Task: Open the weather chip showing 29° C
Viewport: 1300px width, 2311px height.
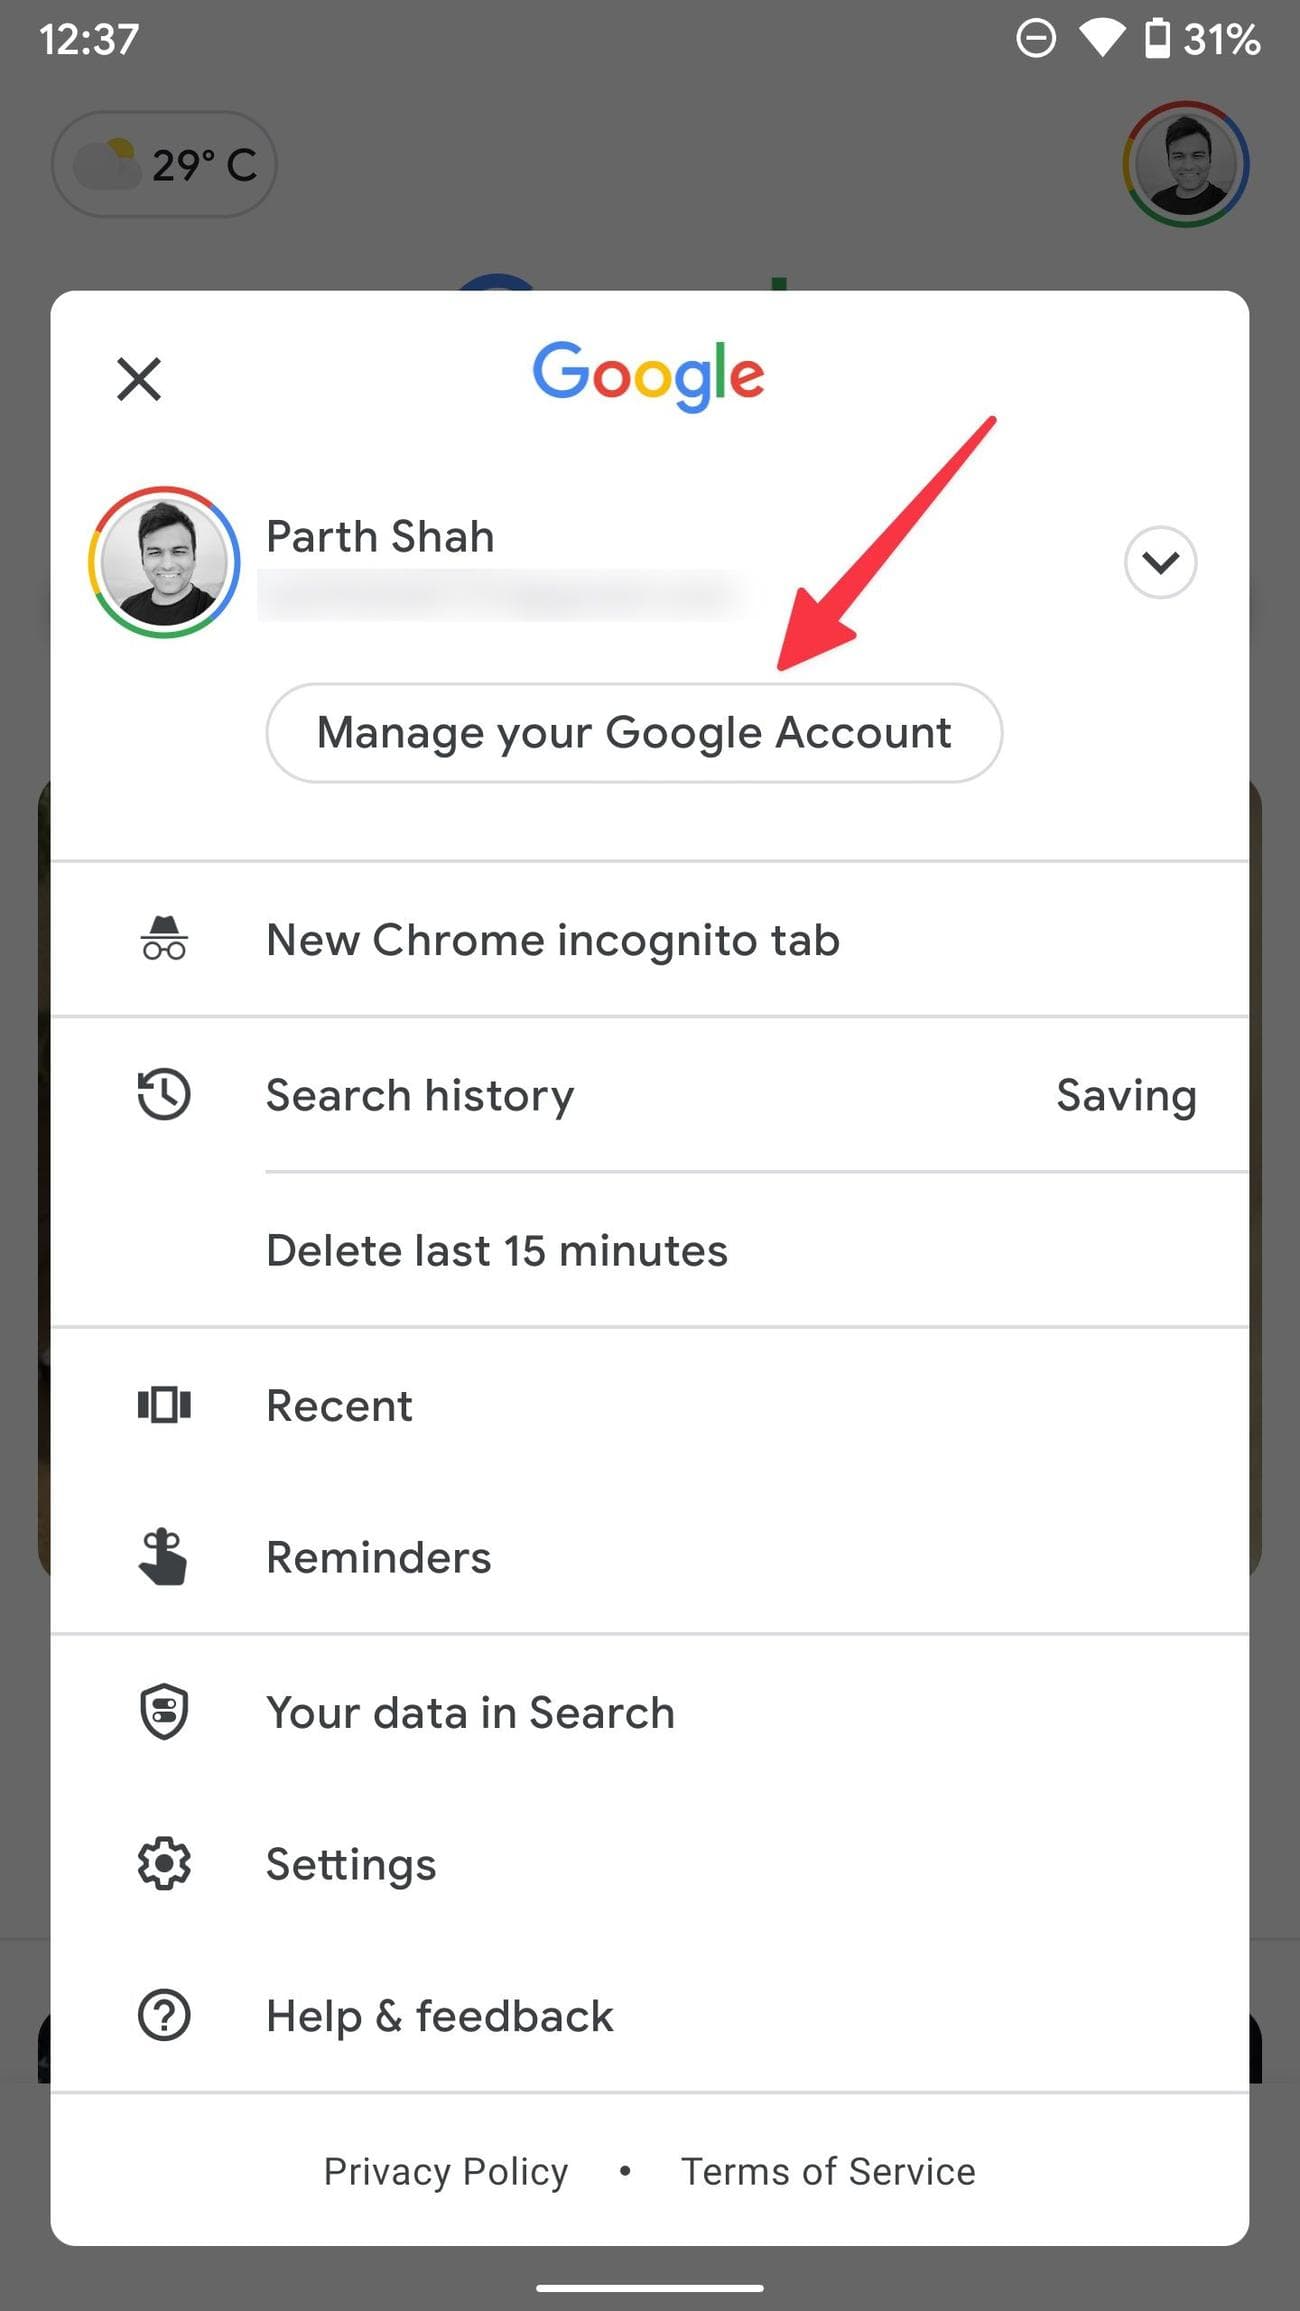Action: click(x=164, y=164)
